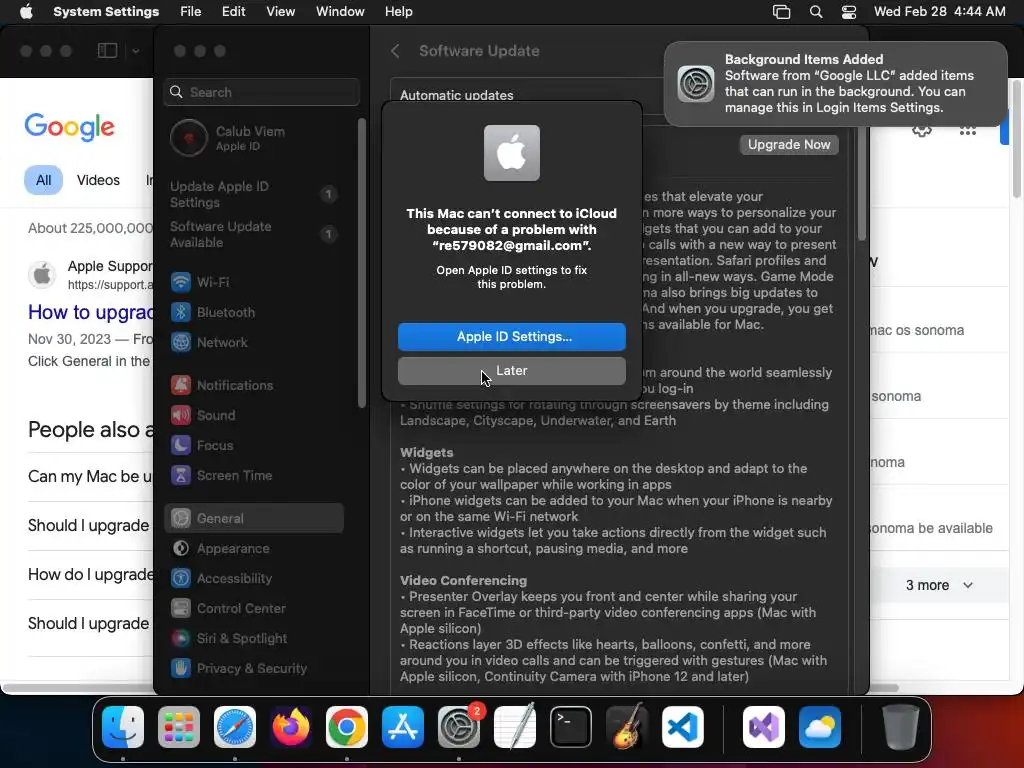This screenshot has width=1024, height=768.
Task: Open the Edit menu
Action: pyautogui.click(x=234, y=12)
